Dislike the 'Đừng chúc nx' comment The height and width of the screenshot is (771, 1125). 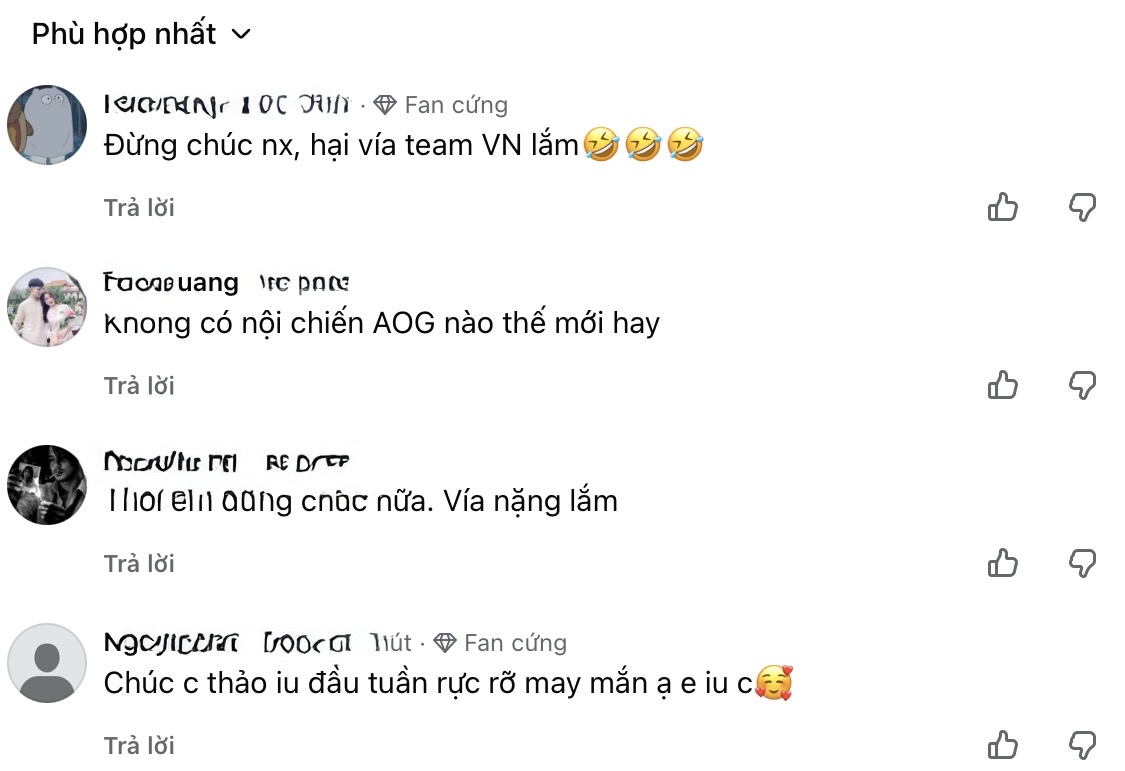click(1082, 207)
